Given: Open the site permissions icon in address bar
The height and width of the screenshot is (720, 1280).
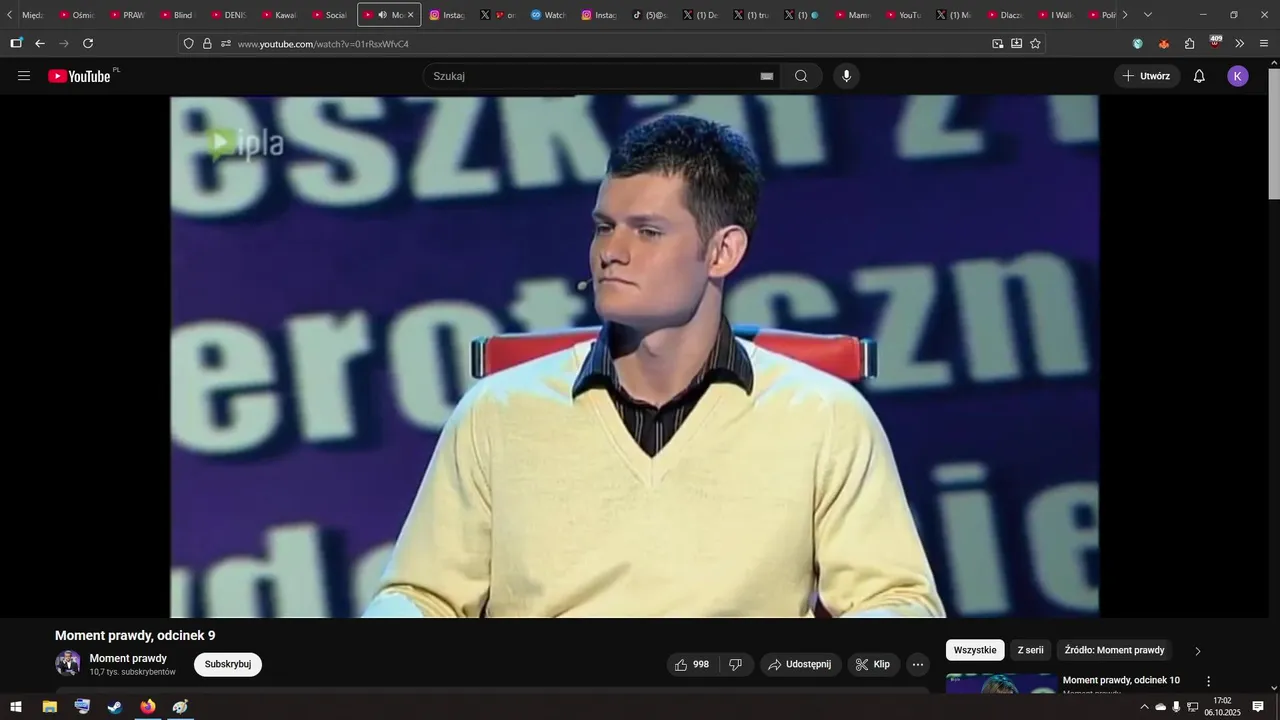Looking at the screenshot, I should (x=226, y=43).
